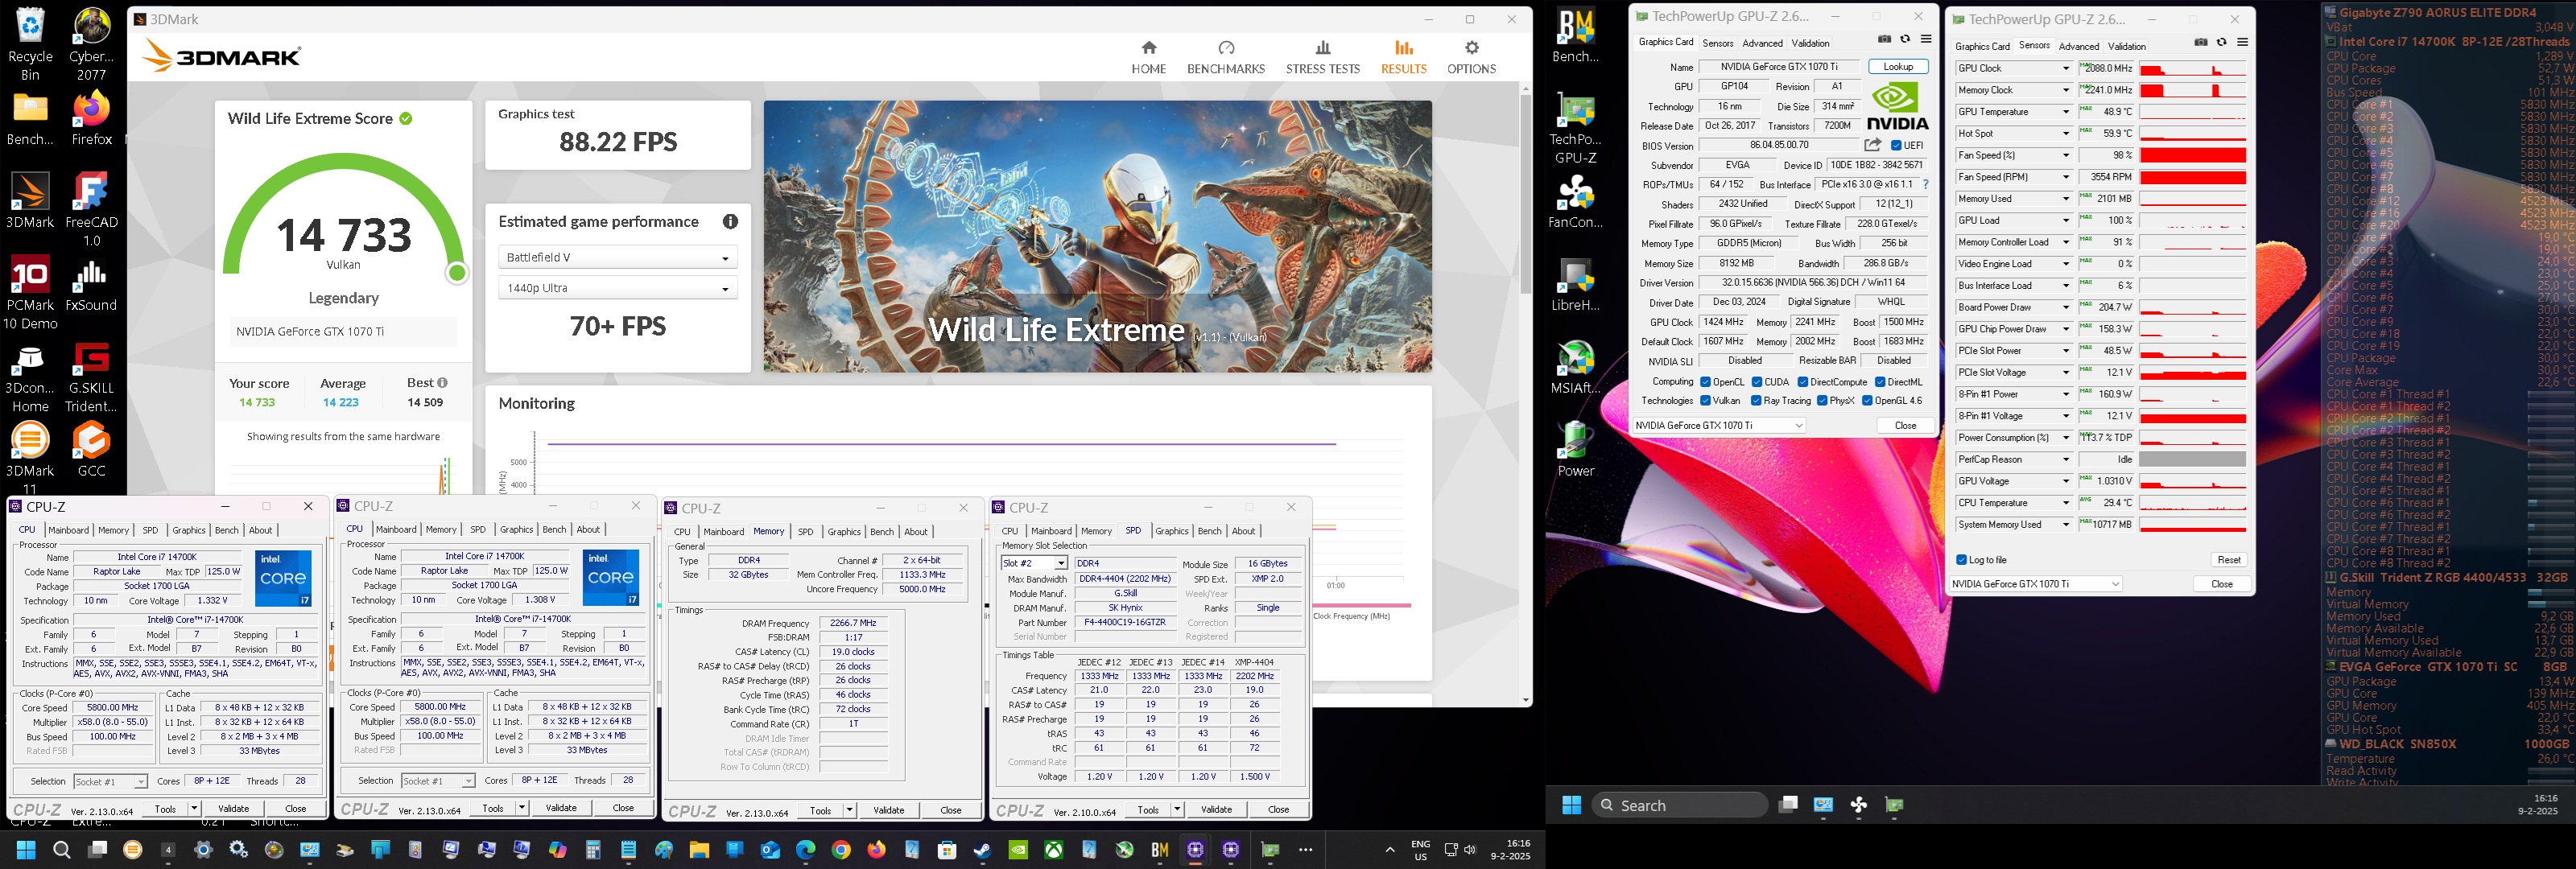Launch MSI Afterburner desktop shortcut
The width and height of the screenshot is (2576, 869).
pyautogui.click(x=1576, y=367)
